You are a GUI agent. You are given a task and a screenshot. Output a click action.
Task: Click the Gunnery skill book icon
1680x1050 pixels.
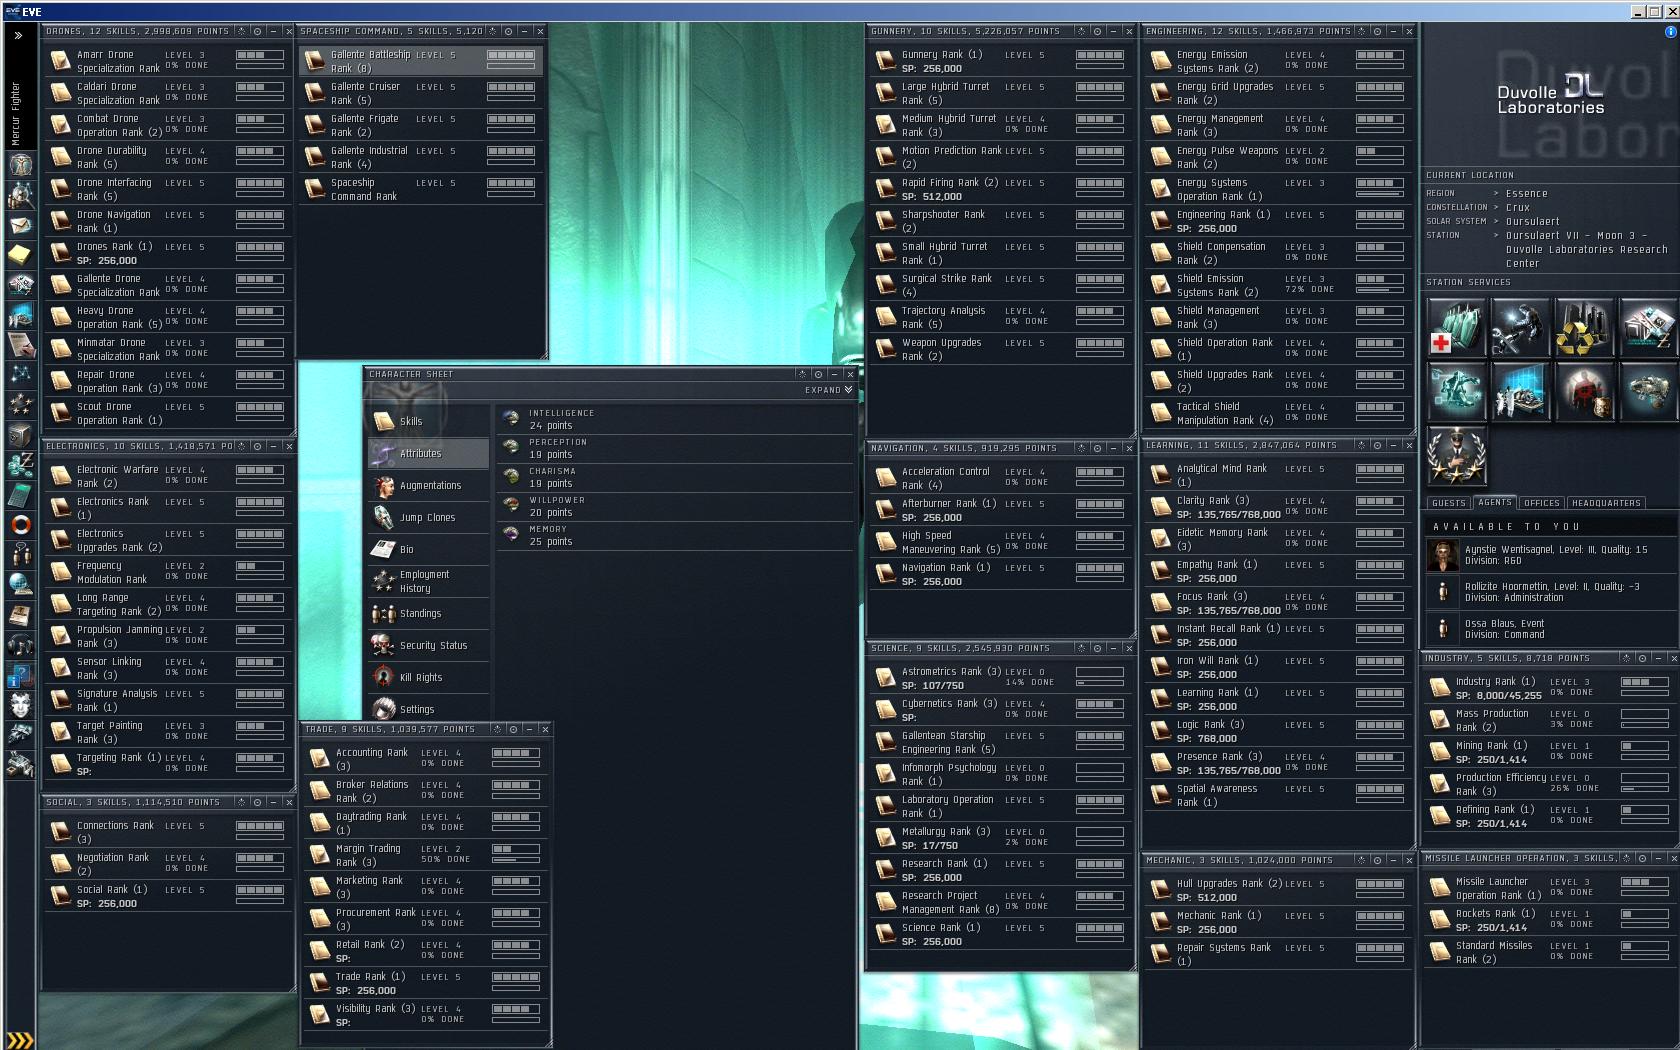[885, 61]
